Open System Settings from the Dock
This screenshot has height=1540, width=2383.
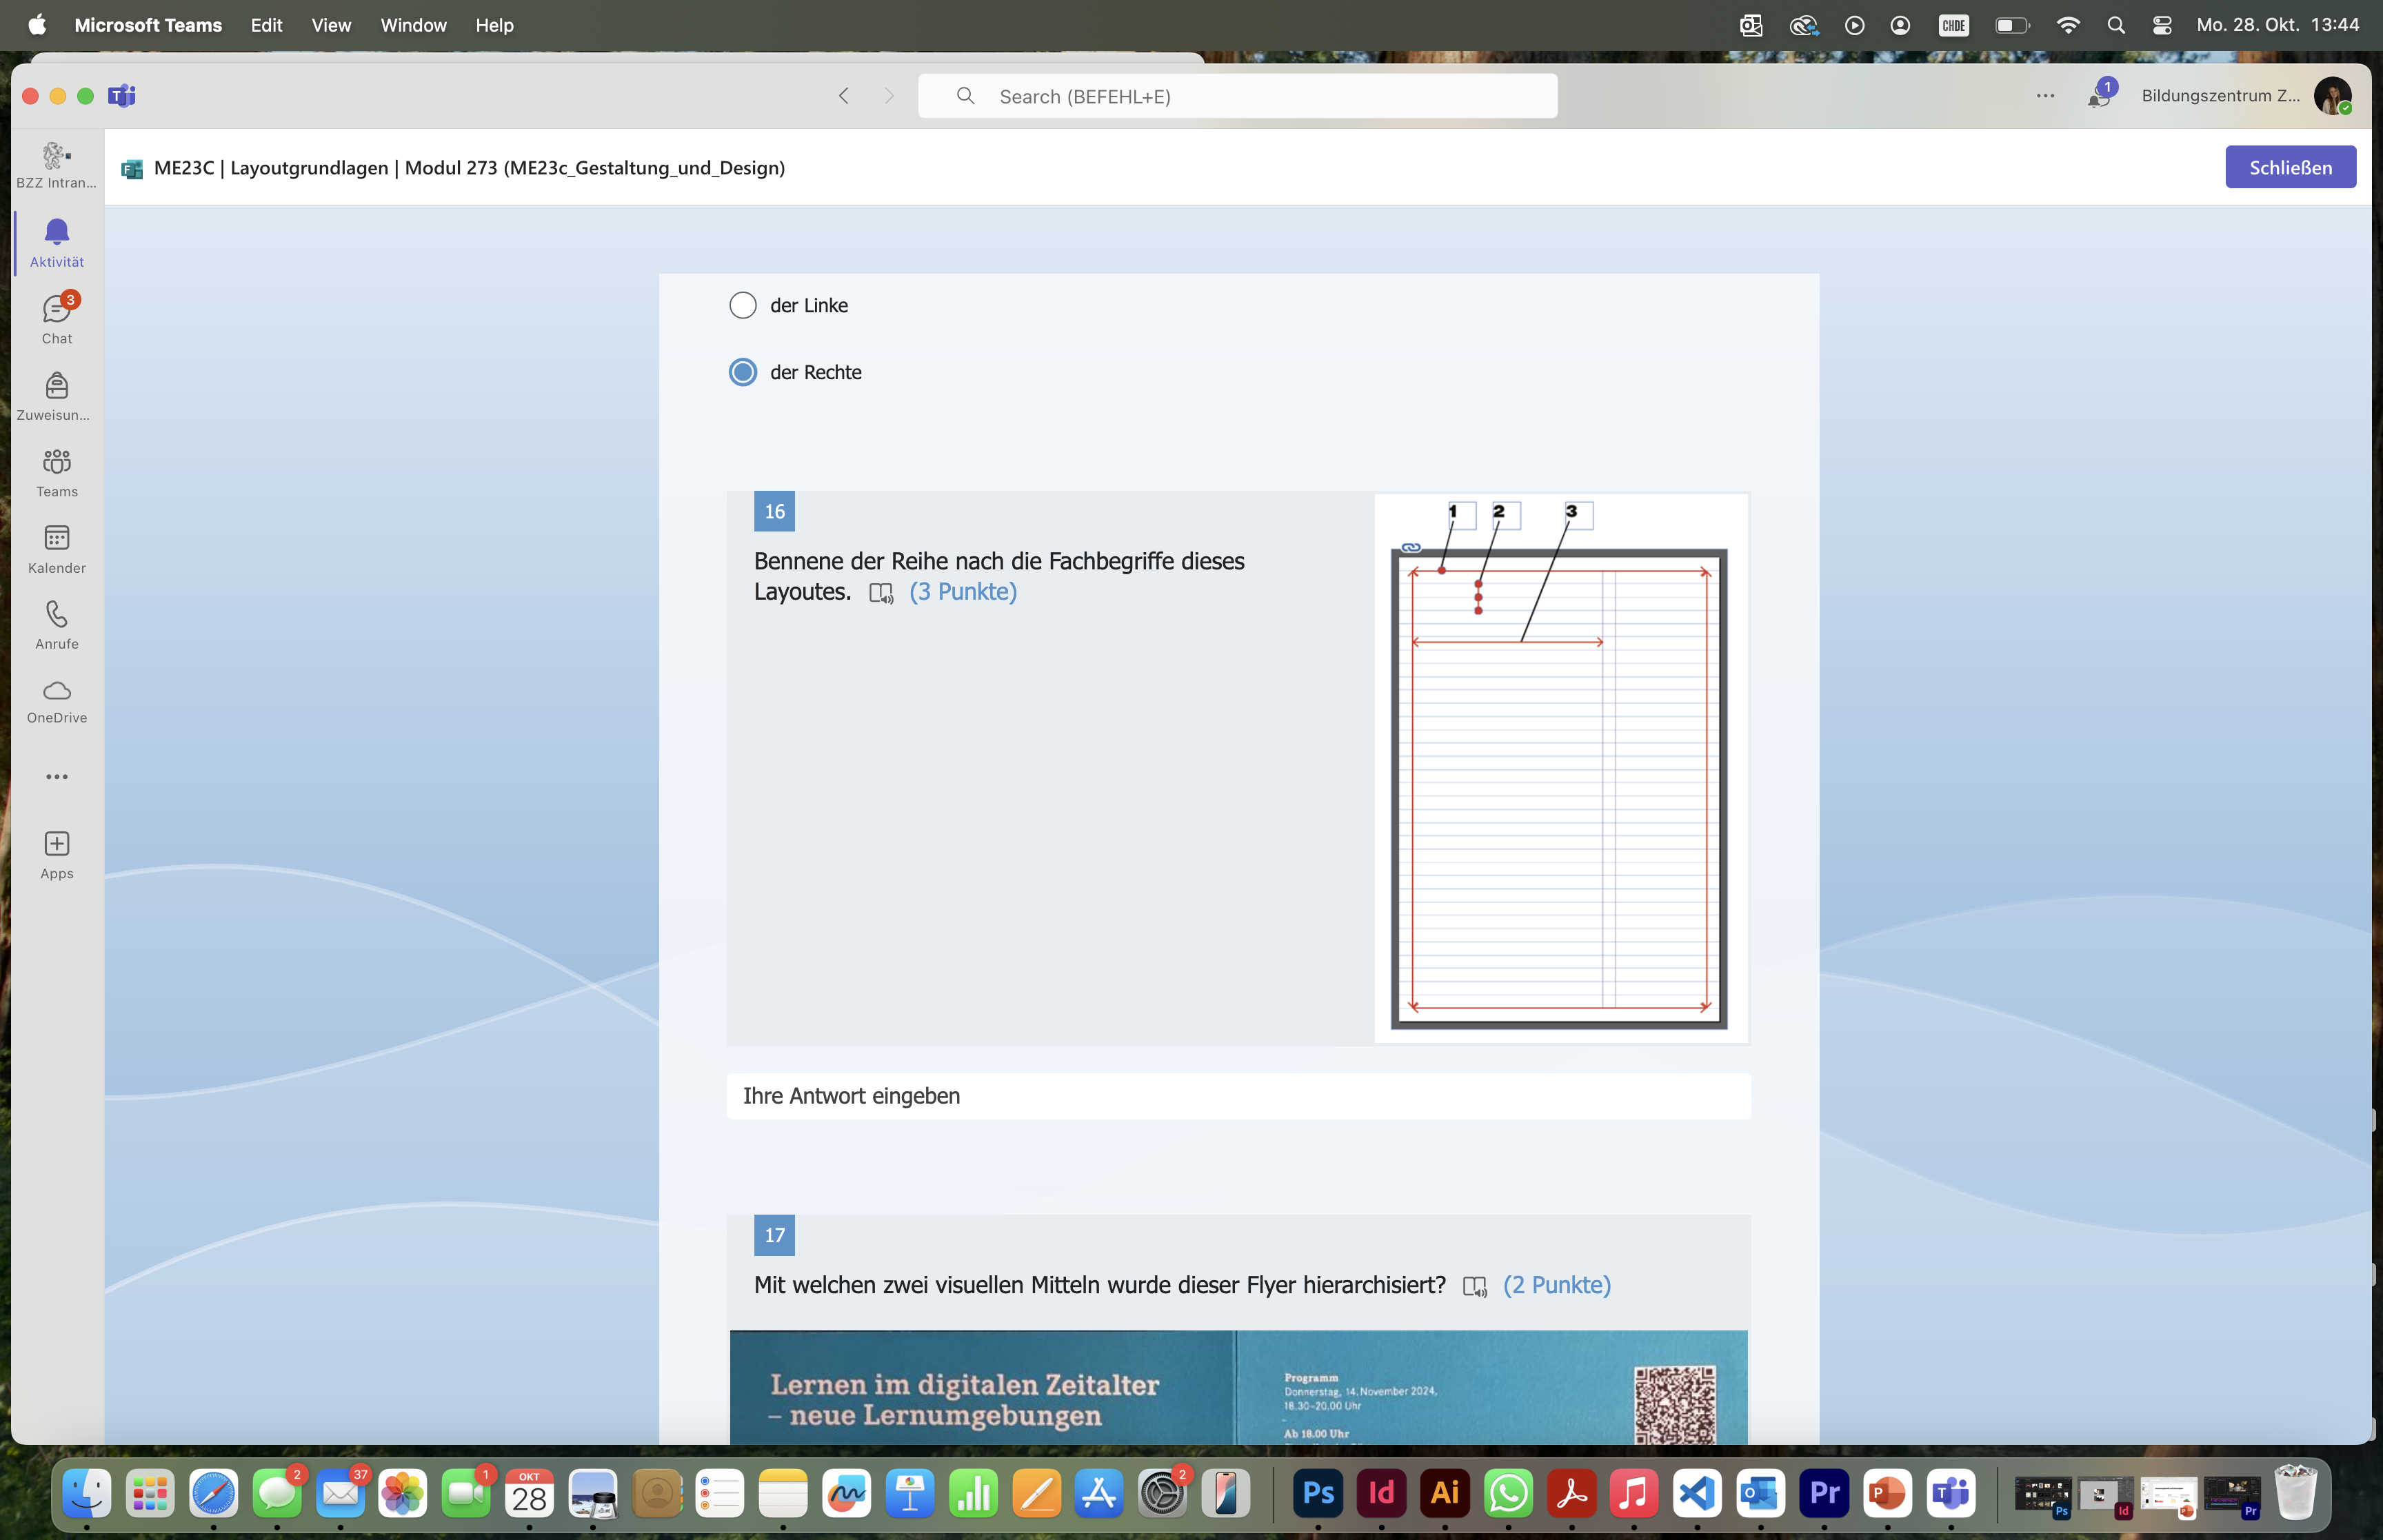point(1162,1493)
